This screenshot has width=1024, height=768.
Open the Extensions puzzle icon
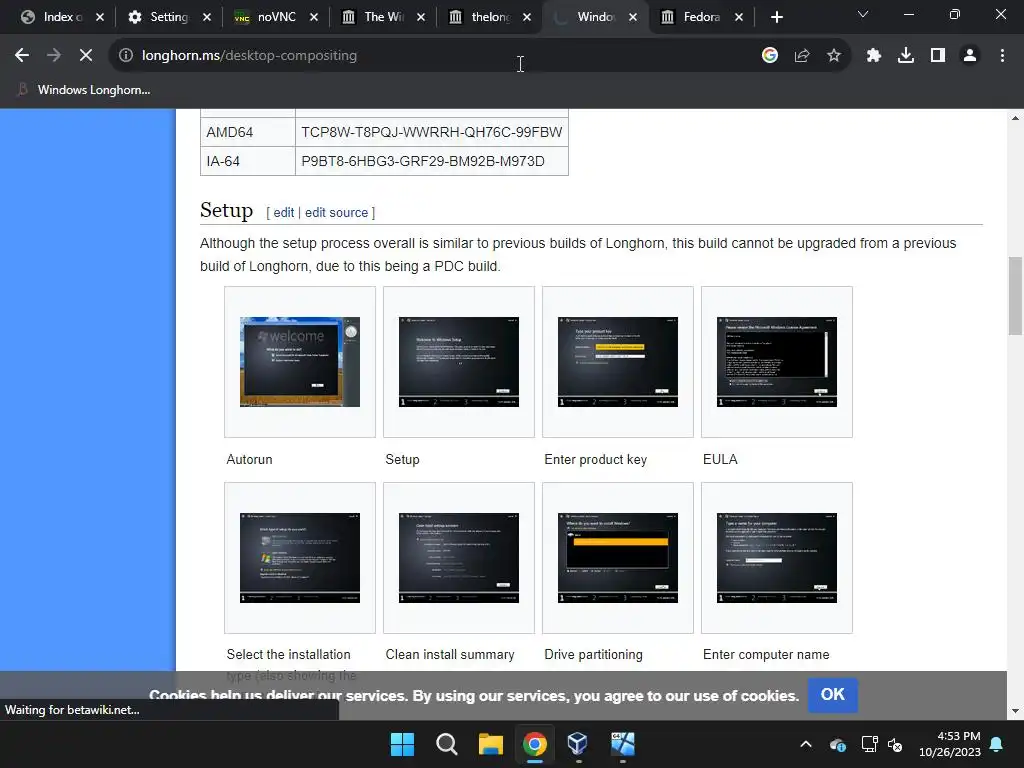pos(874,56)
